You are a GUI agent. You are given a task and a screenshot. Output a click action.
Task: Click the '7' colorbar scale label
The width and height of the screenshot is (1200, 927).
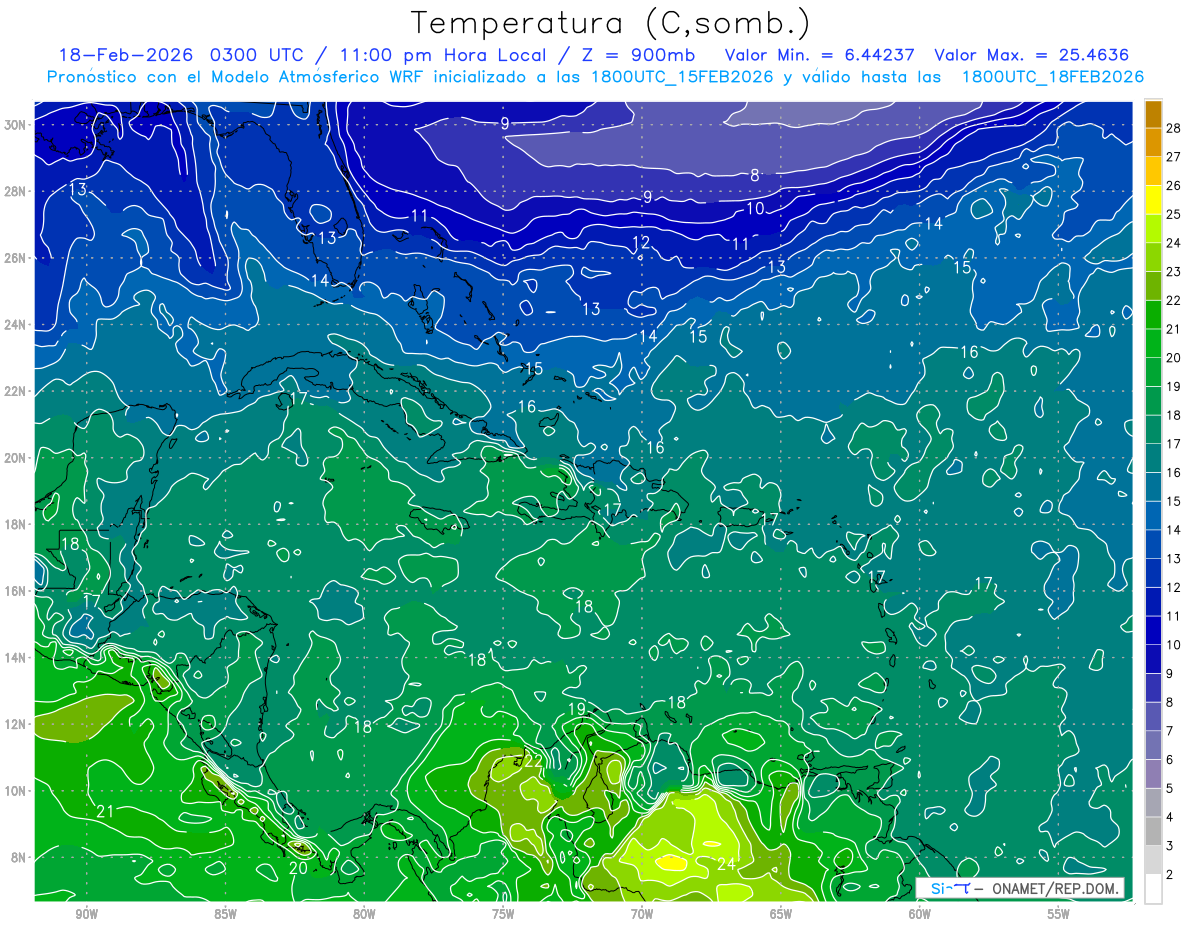(1170, 731)
